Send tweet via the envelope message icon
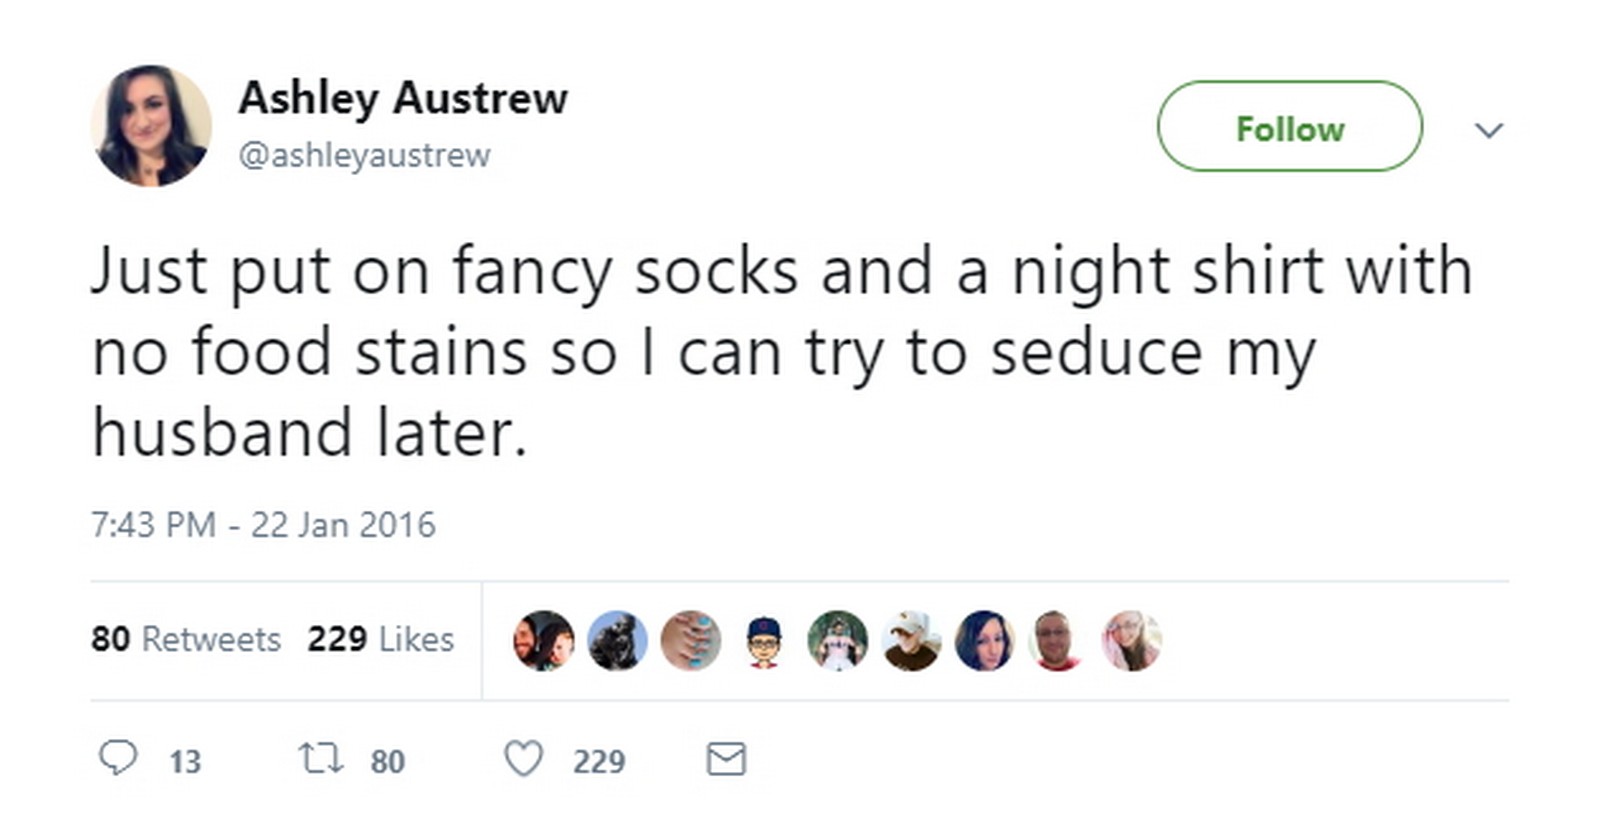 click(726, 759)
